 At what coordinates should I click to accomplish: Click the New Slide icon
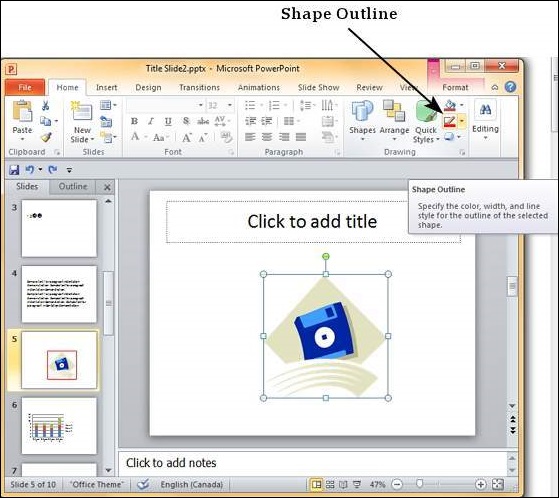(x=82, y=111)
